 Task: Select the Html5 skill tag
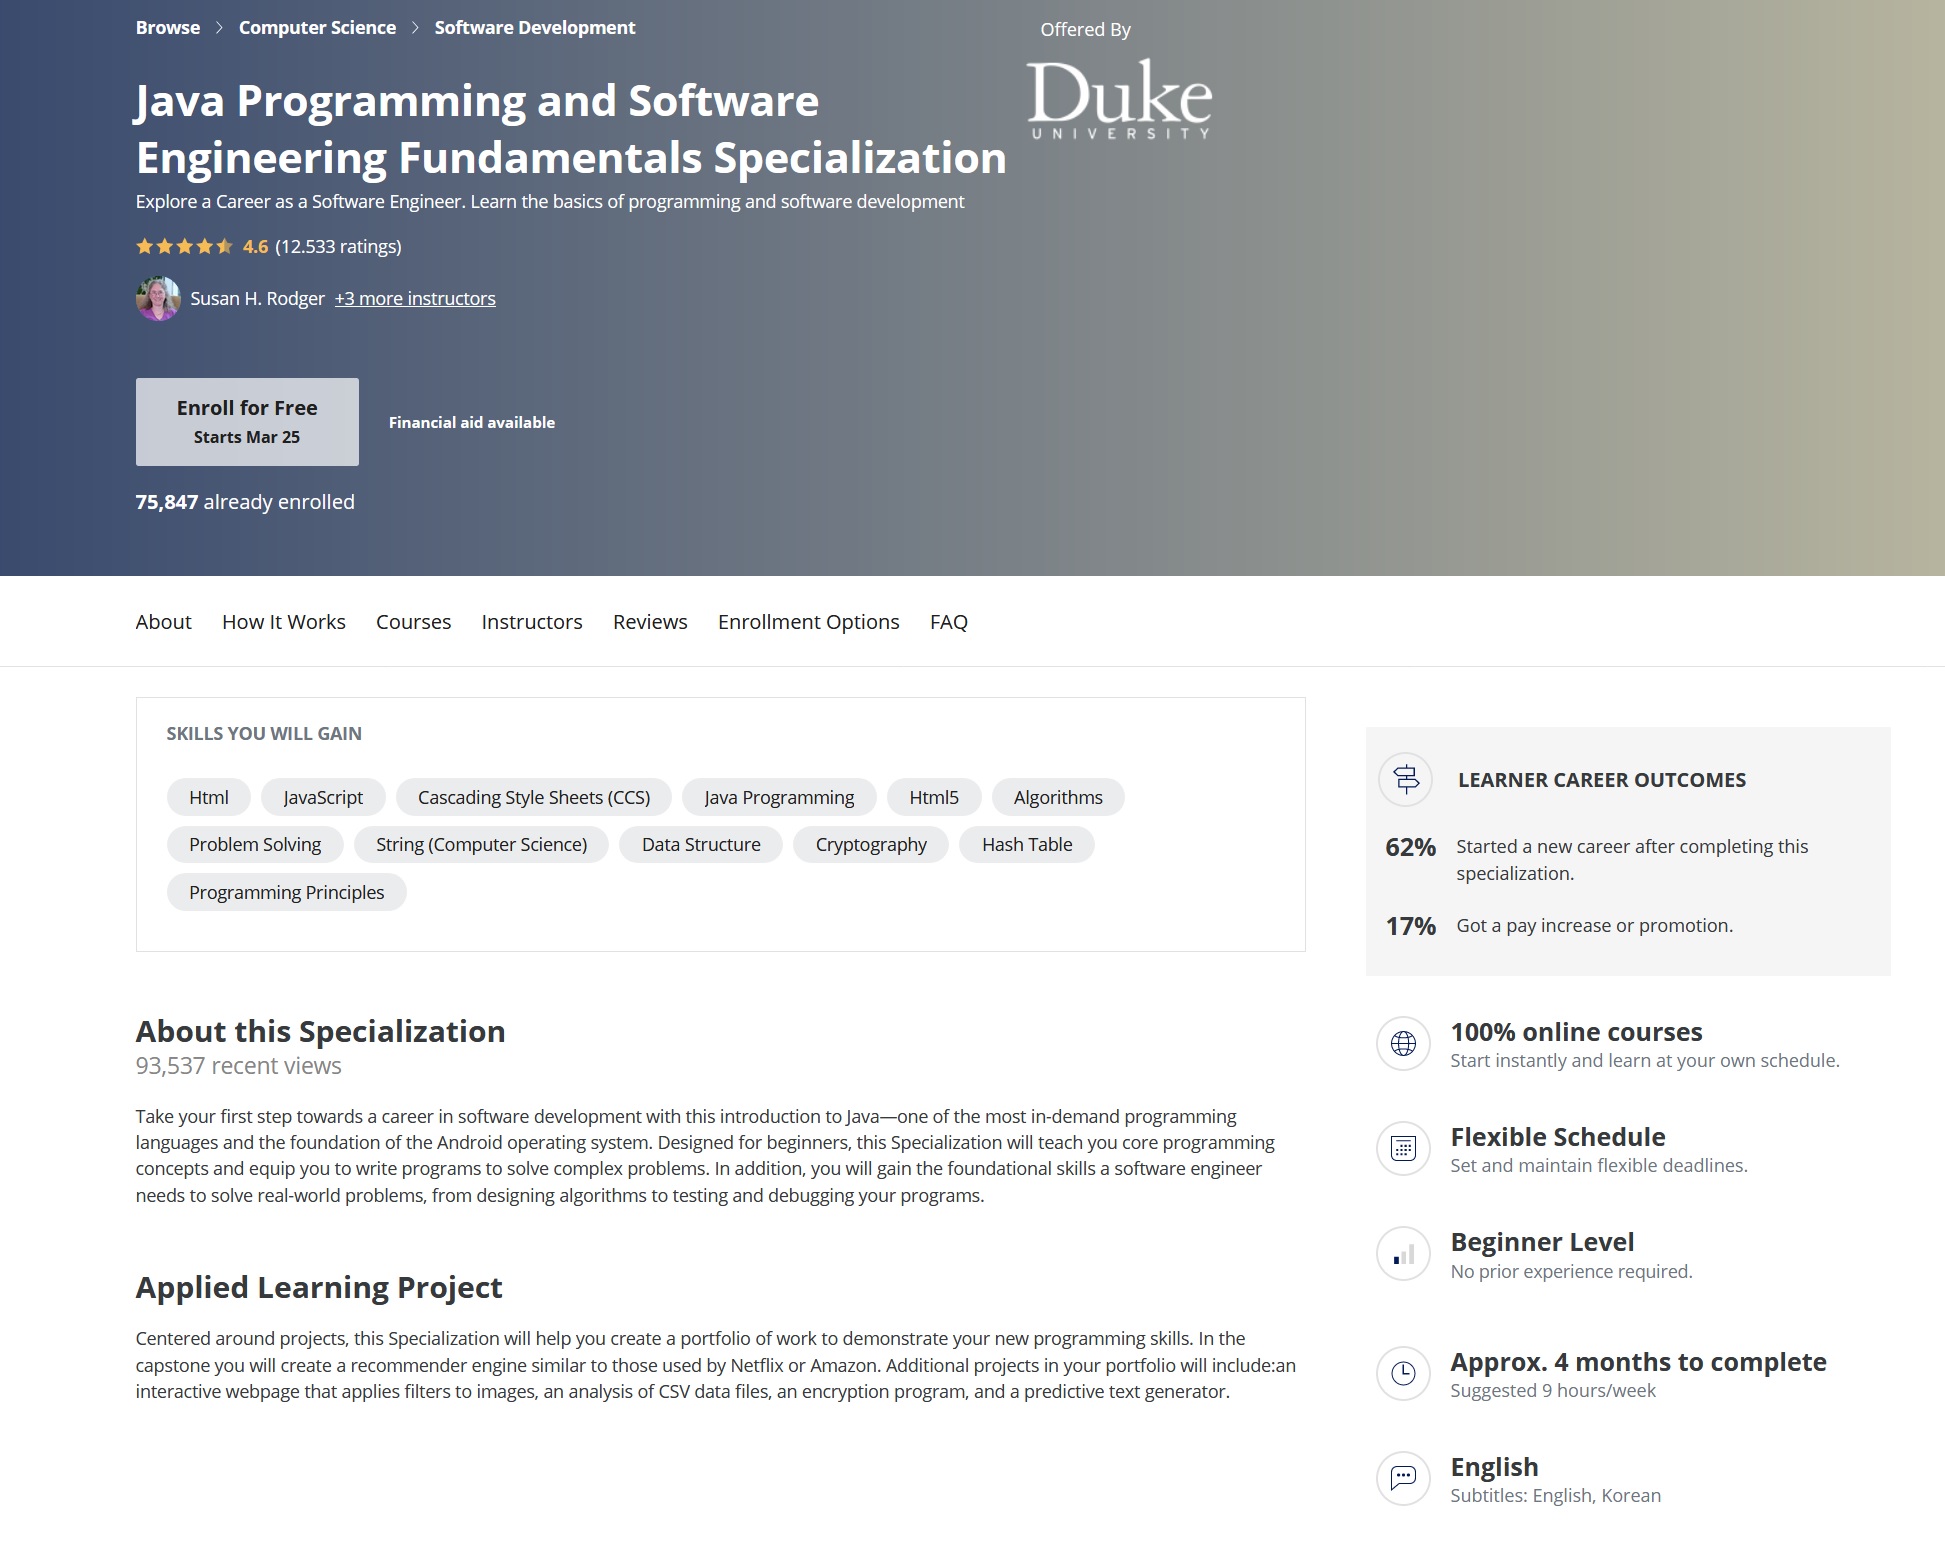(934, 797)
